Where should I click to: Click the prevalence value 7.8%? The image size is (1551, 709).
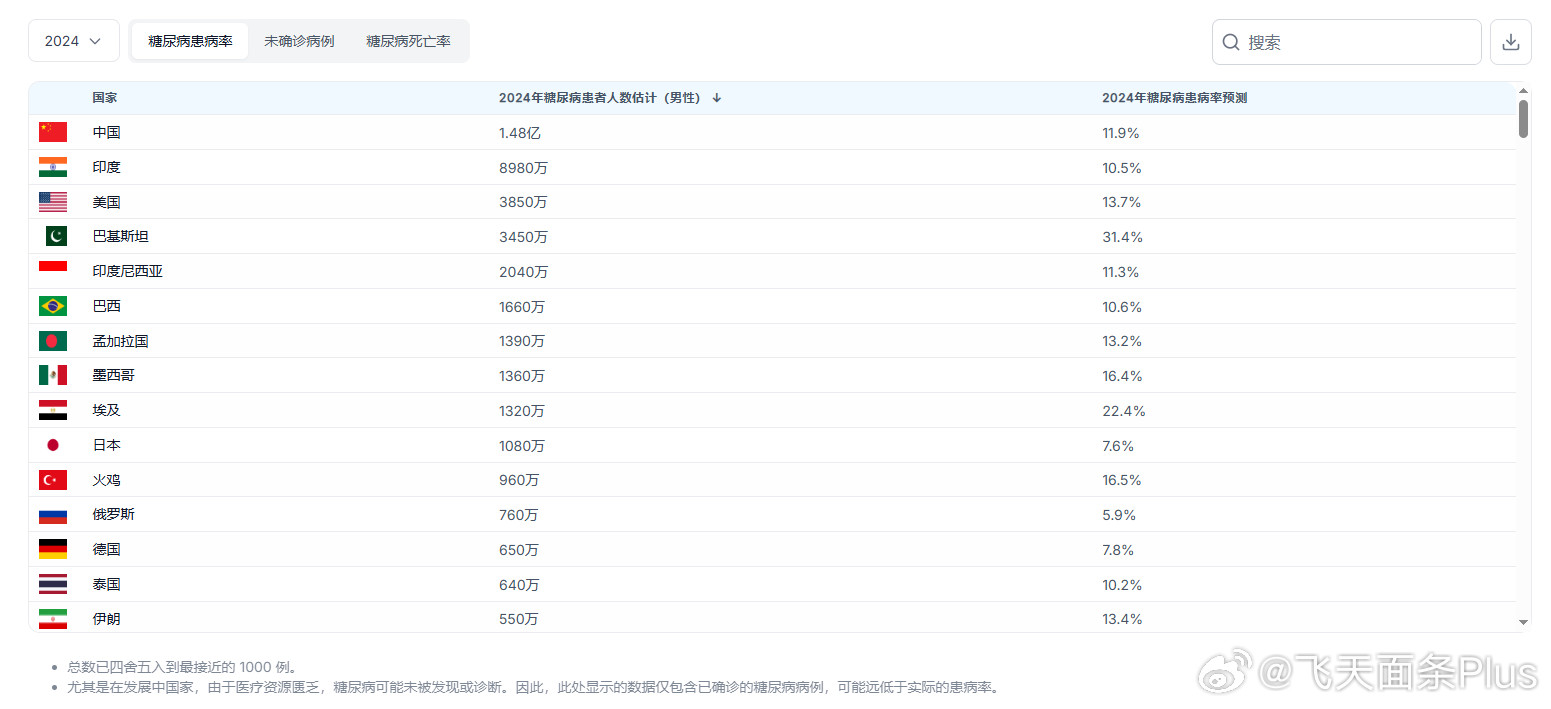point(1119,549)
